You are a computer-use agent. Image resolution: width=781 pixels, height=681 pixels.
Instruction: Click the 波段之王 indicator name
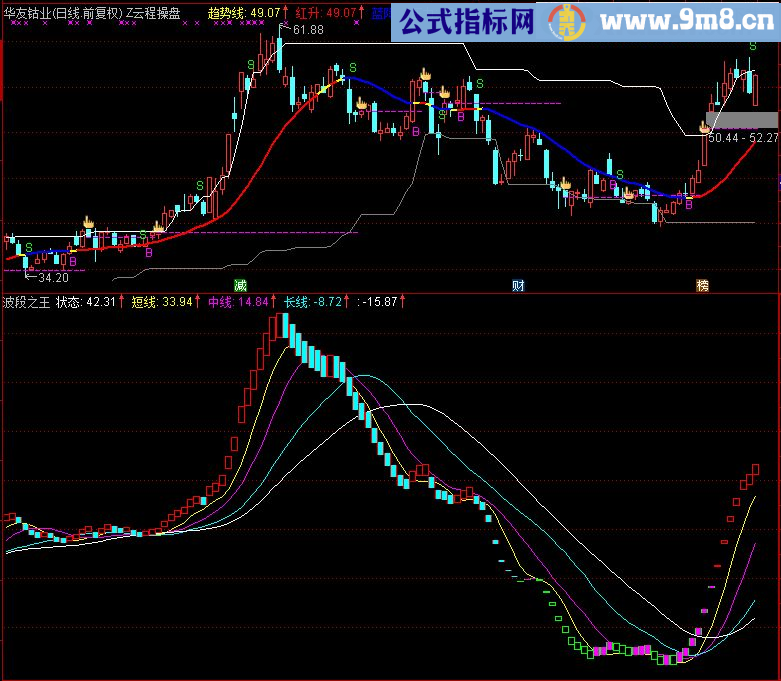[x=27, y=302]
